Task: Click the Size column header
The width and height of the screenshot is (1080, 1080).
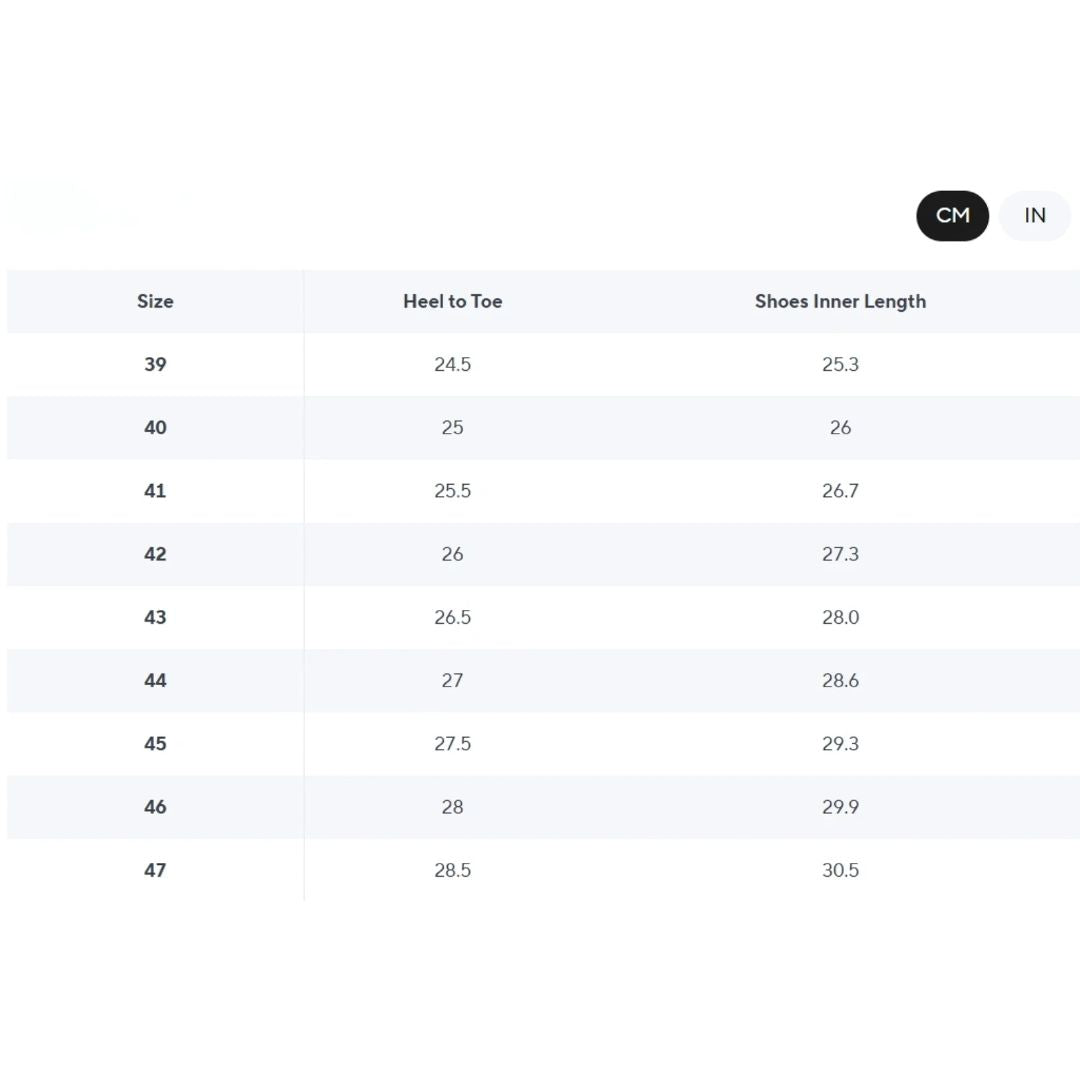Action: [155, 301]
